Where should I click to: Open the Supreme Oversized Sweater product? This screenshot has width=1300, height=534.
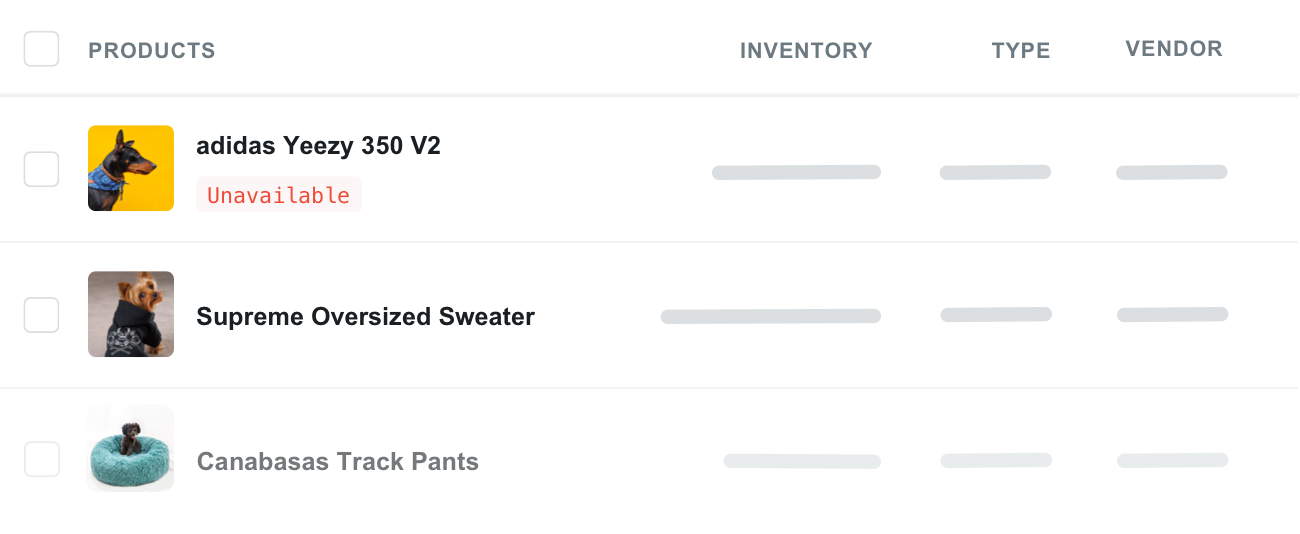(365, 317)
